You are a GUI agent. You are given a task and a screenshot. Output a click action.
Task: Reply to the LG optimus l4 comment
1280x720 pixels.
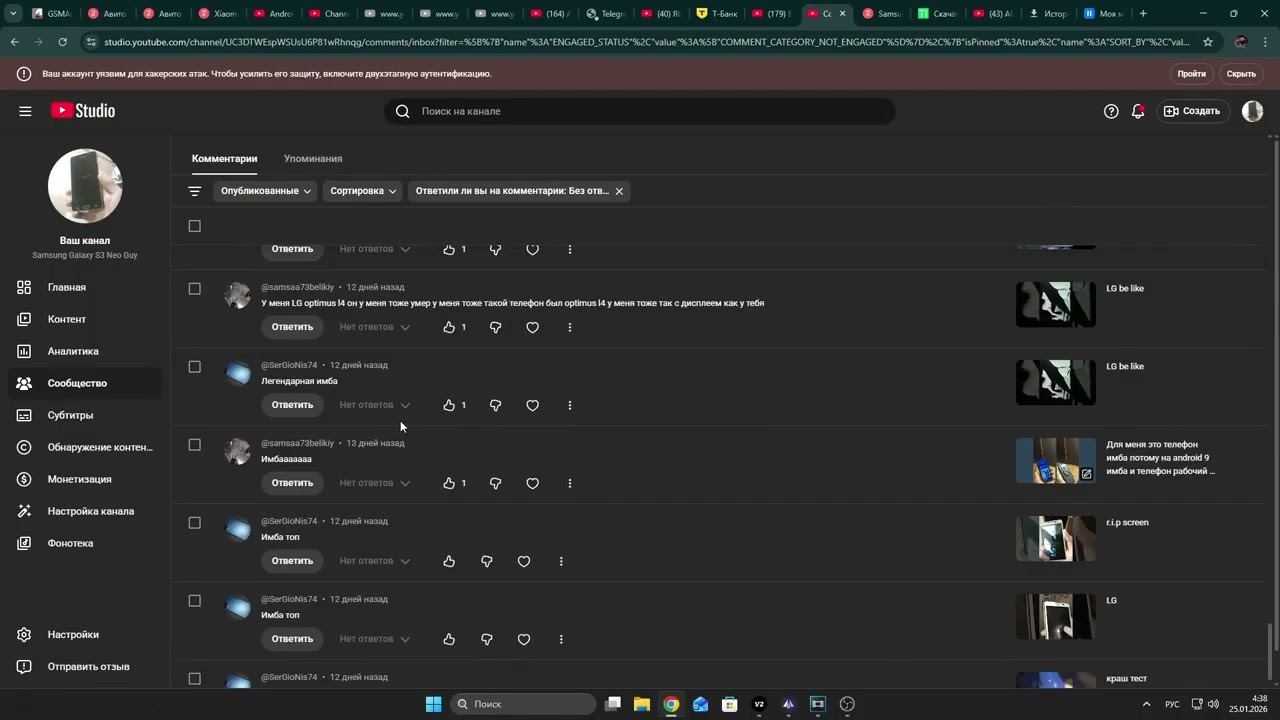(292, 327)
